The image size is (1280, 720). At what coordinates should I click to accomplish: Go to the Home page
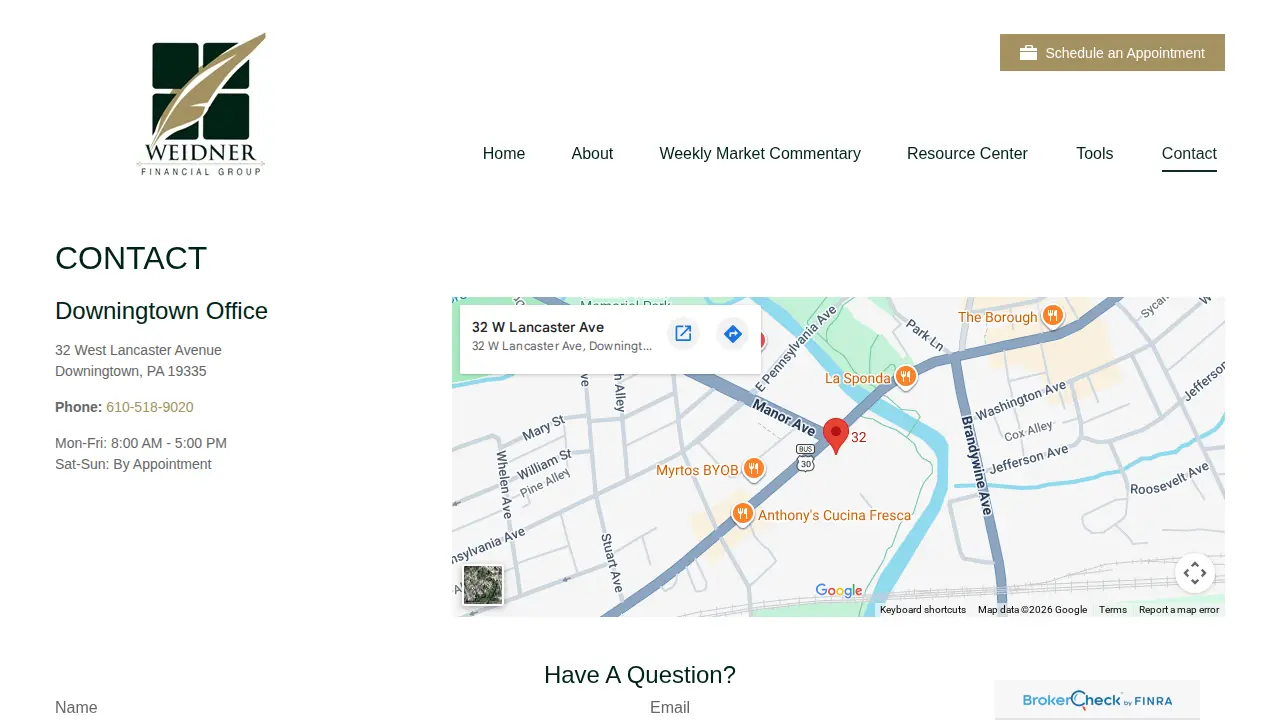point(504,153)
